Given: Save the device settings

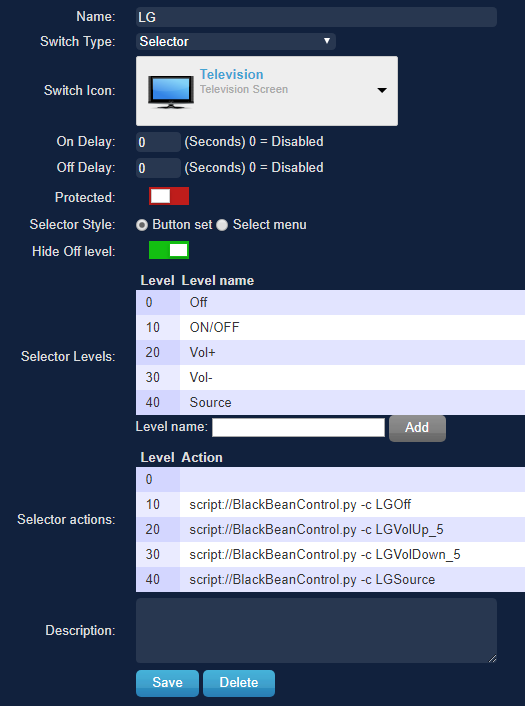Looking at the screenshot, I should 167,683.
